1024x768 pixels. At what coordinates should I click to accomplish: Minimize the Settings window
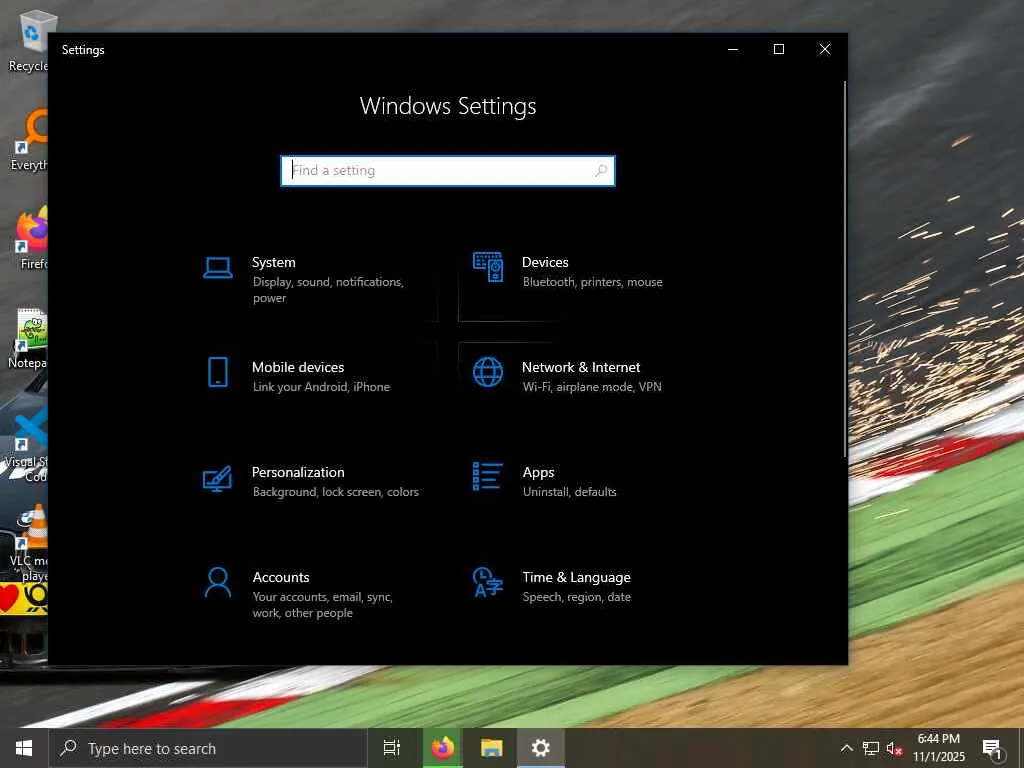point(733,49)
